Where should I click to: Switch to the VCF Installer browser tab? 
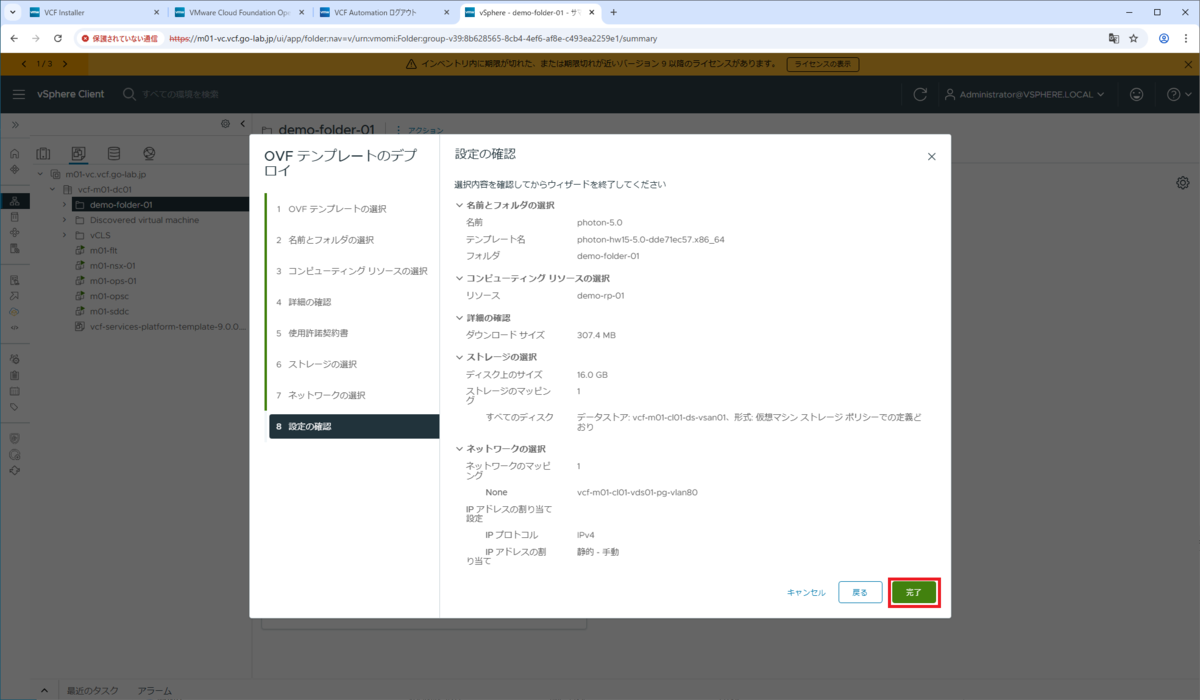[x=92, y=12]
